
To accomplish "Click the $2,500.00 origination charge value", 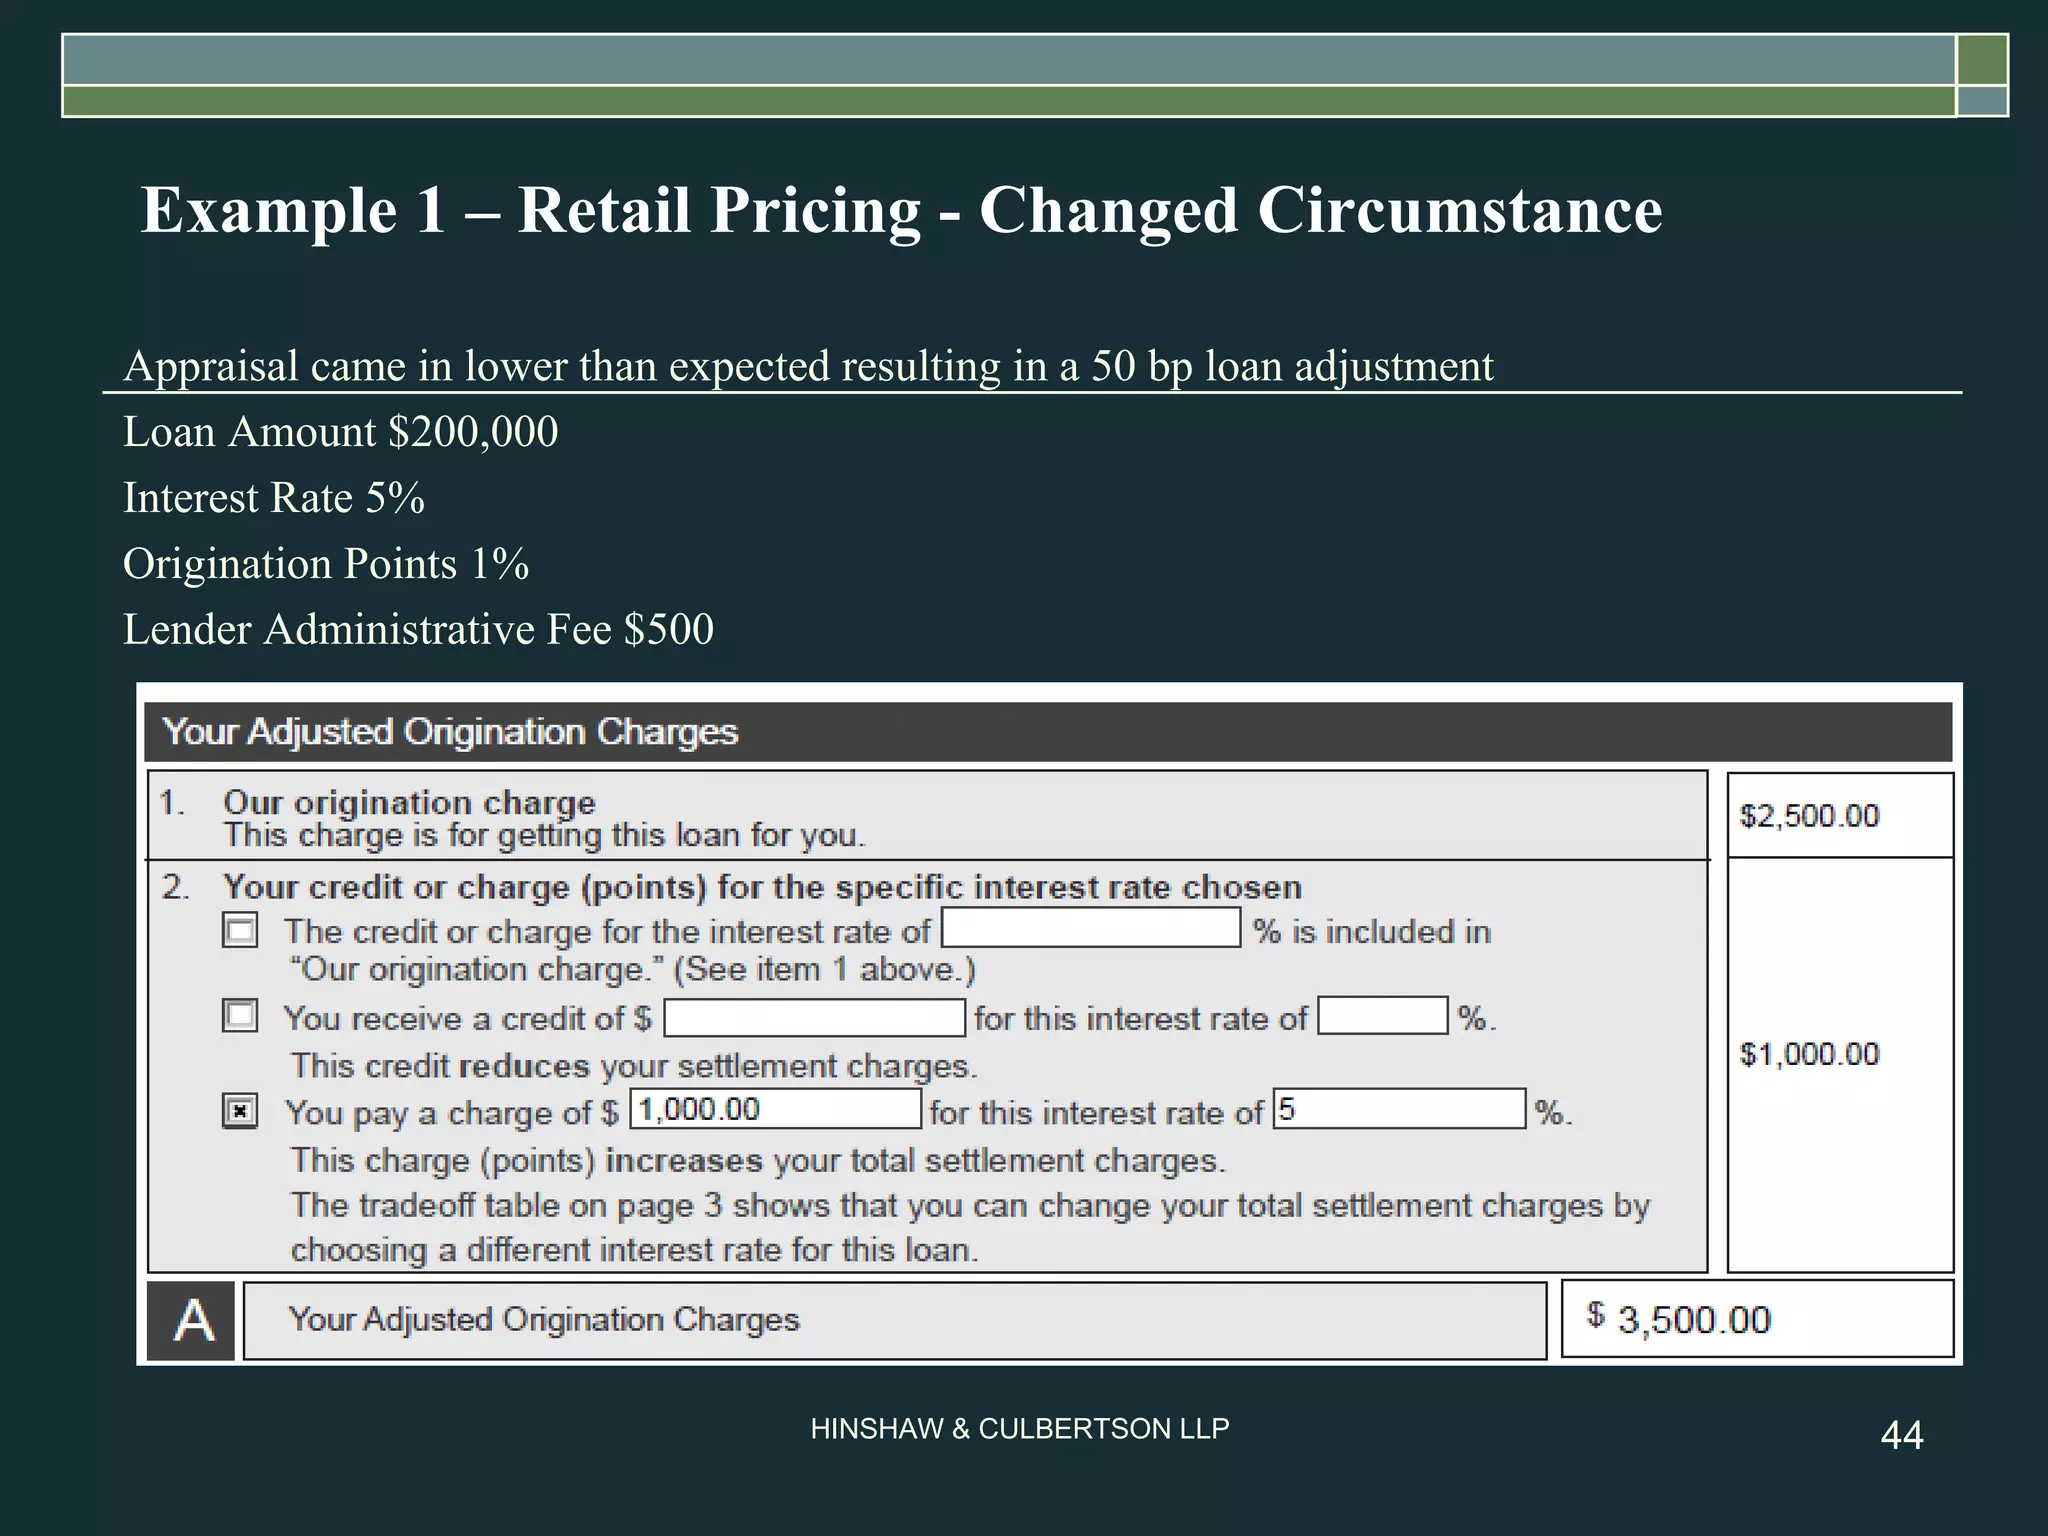I will click(x=1809, y=816).
